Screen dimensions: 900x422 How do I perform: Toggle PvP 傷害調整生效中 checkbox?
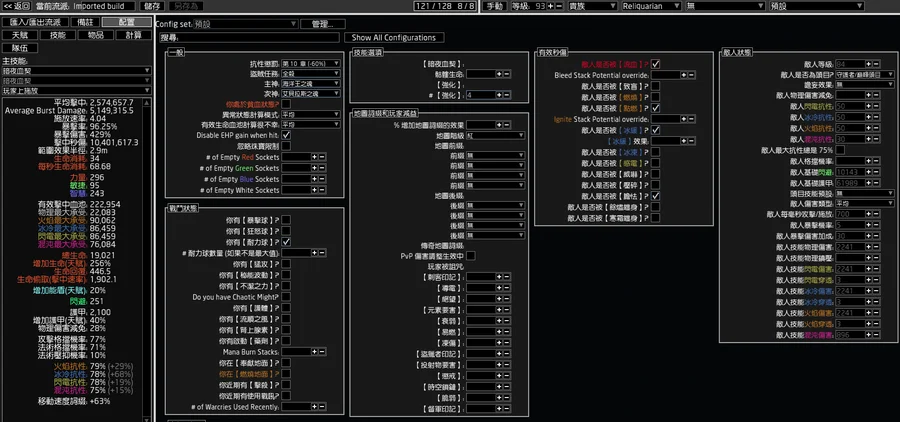[470, 256]
